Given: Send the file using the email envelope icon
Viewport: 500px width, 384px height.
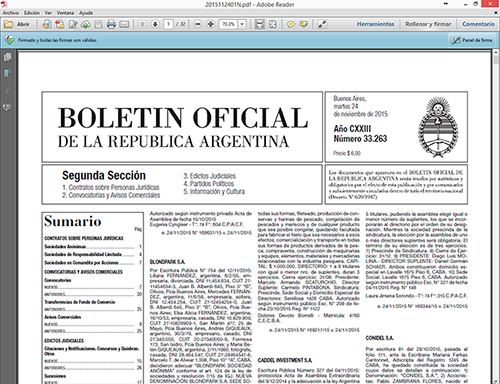Looking at the screenshot, I should point(124,24).
